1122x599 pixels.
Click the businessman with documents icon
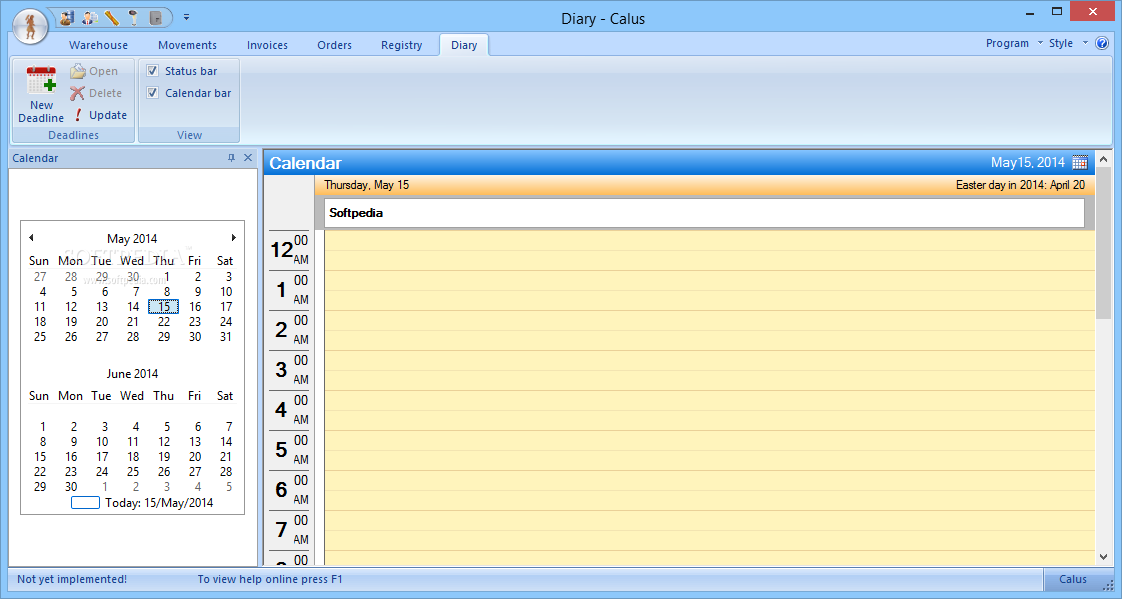[x=89, y=17]
